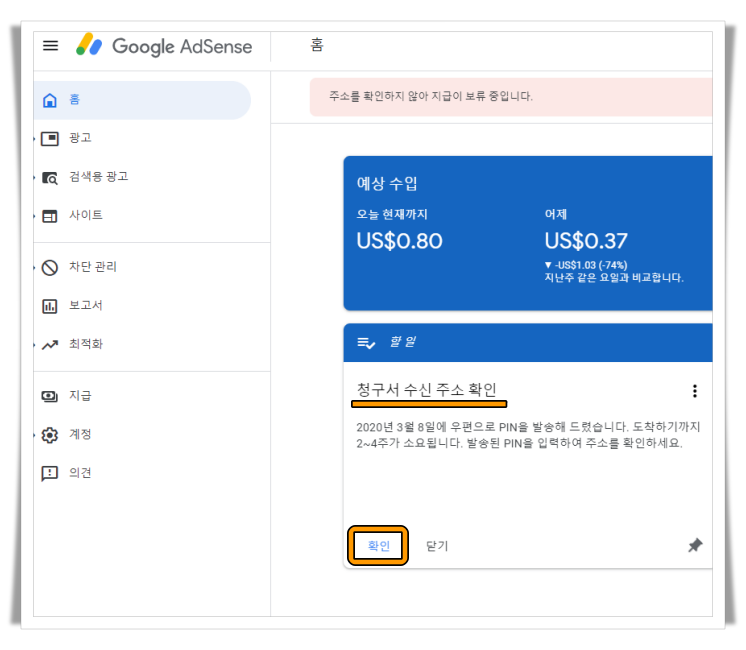
Task: Click the 최적화 trend arrow icon
Action: (x=50, y=345)
